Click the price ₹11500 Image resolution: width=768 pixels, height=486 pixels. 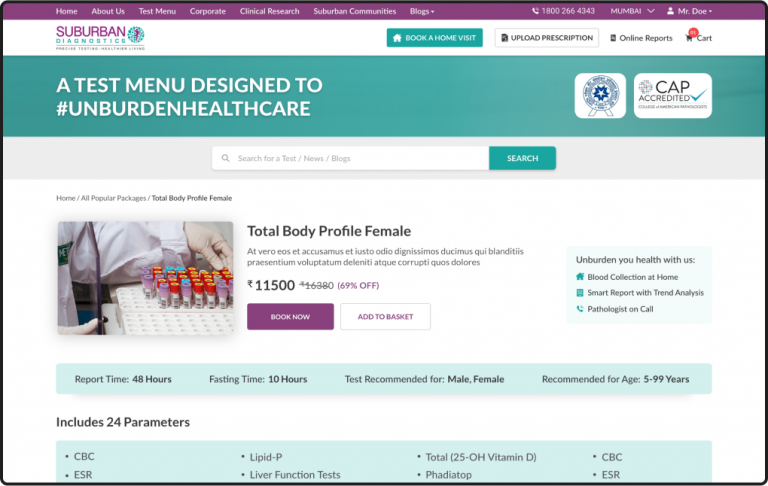click(x=271, y=285)
